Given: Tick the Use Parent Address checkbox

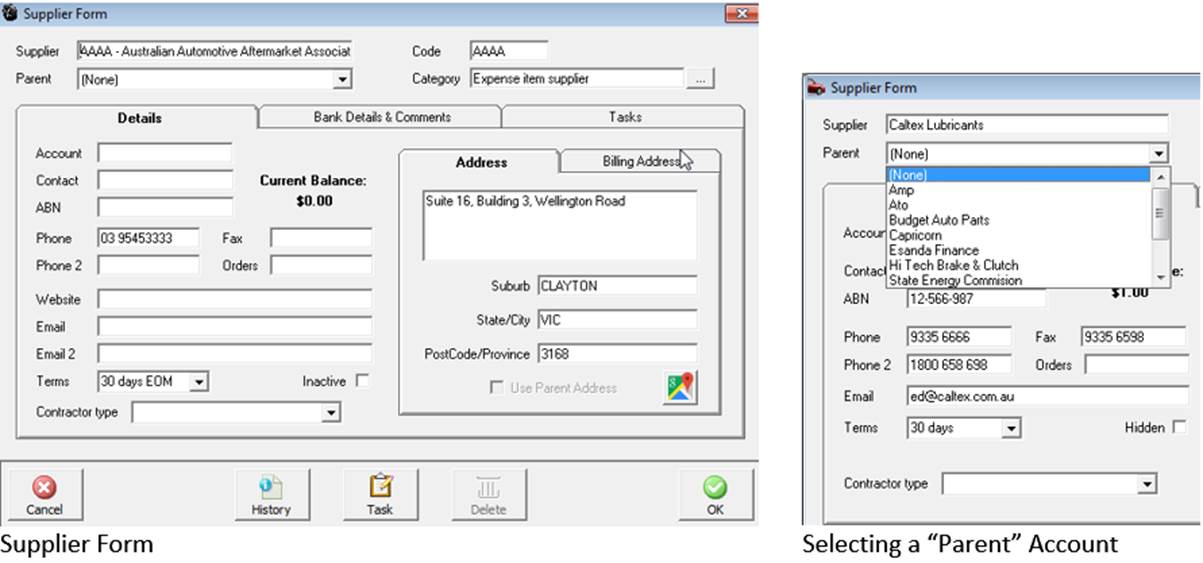Looking at the screenshot, I should 497,388.
